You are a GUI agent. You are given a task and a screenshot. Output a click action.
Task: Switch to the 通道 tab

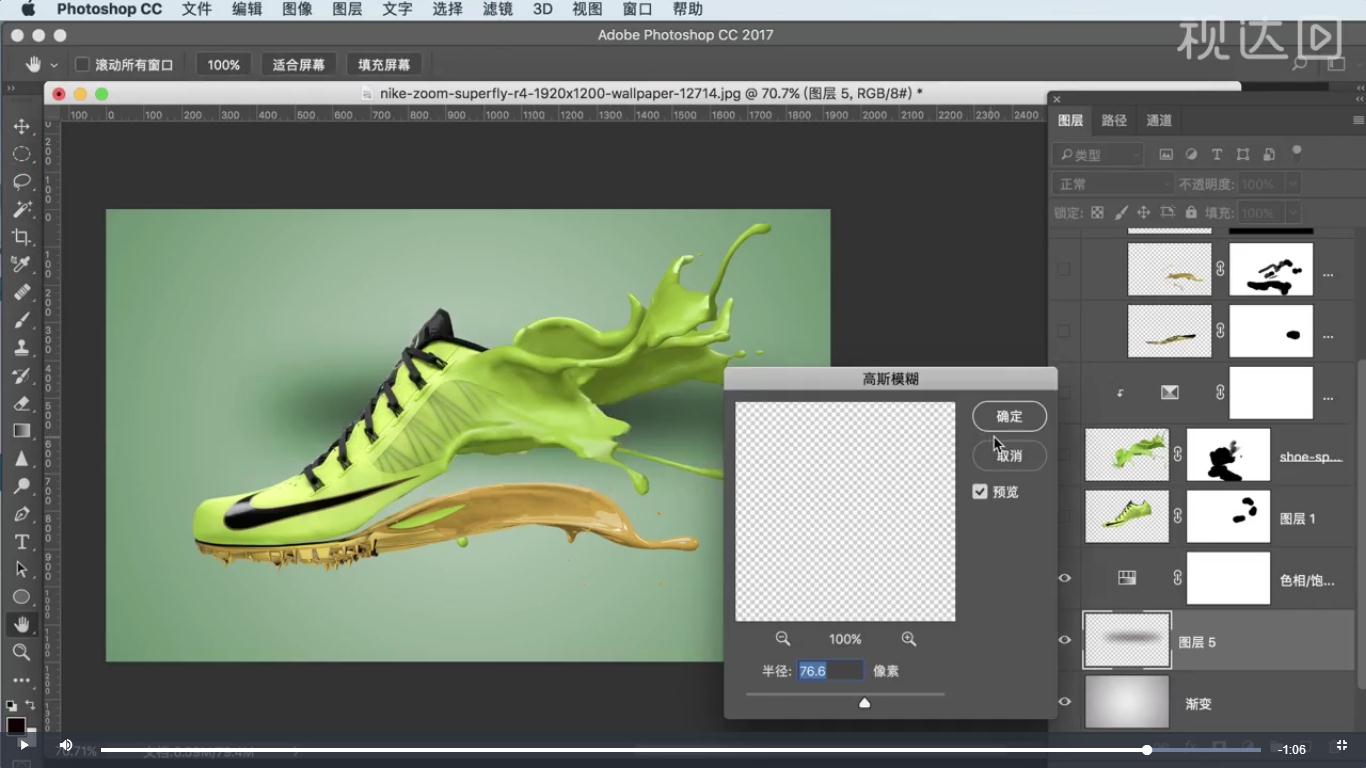pos(1159,120)
